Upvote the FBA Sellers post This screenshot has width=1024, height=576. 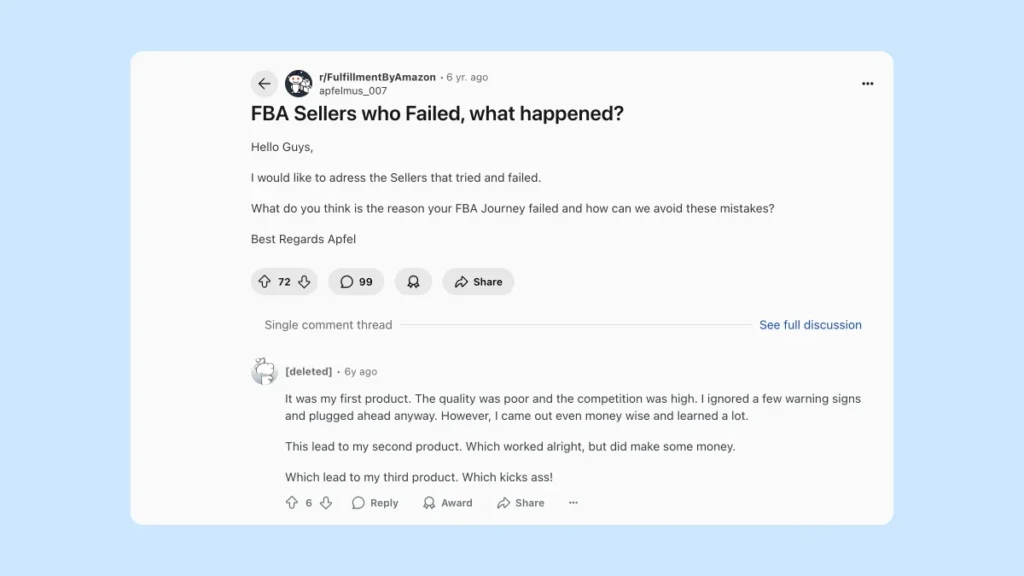point(265,282)
